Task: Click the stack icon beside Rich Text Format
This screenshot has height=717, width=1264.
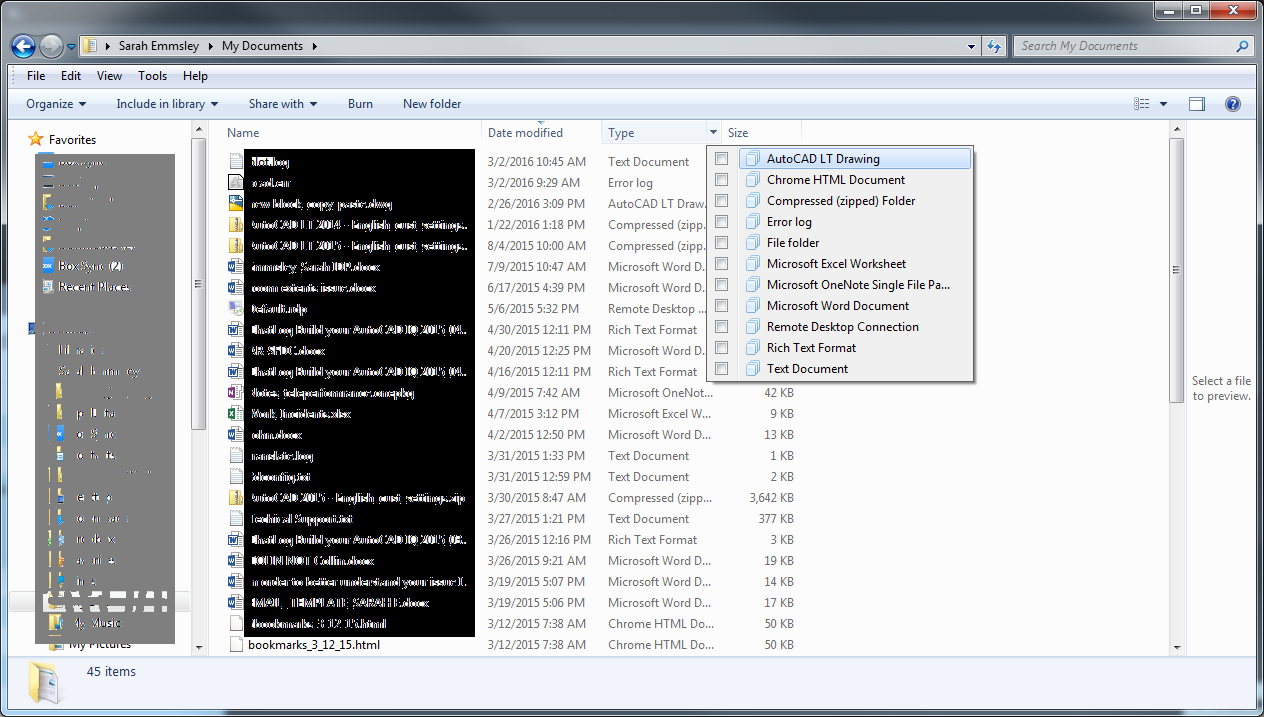Action: click(x=753, y=348)
